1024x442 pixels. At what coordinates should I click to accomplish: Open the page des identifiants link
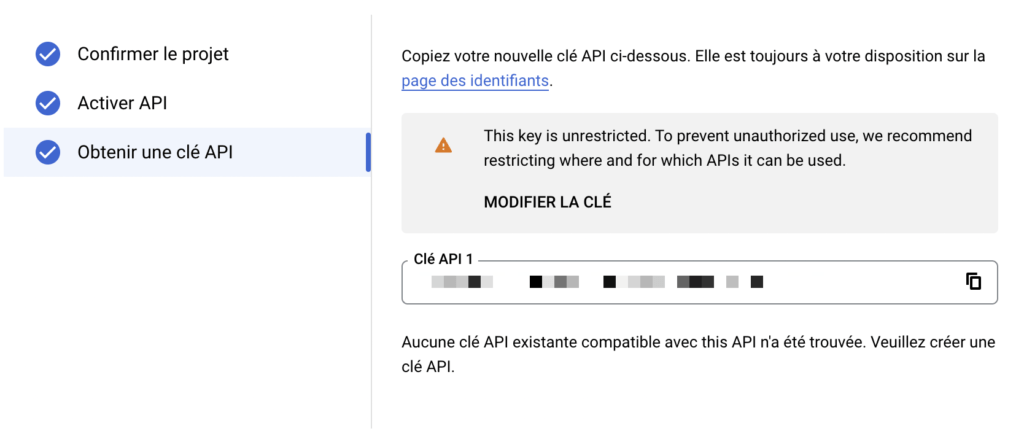click(x=475, y=82)
